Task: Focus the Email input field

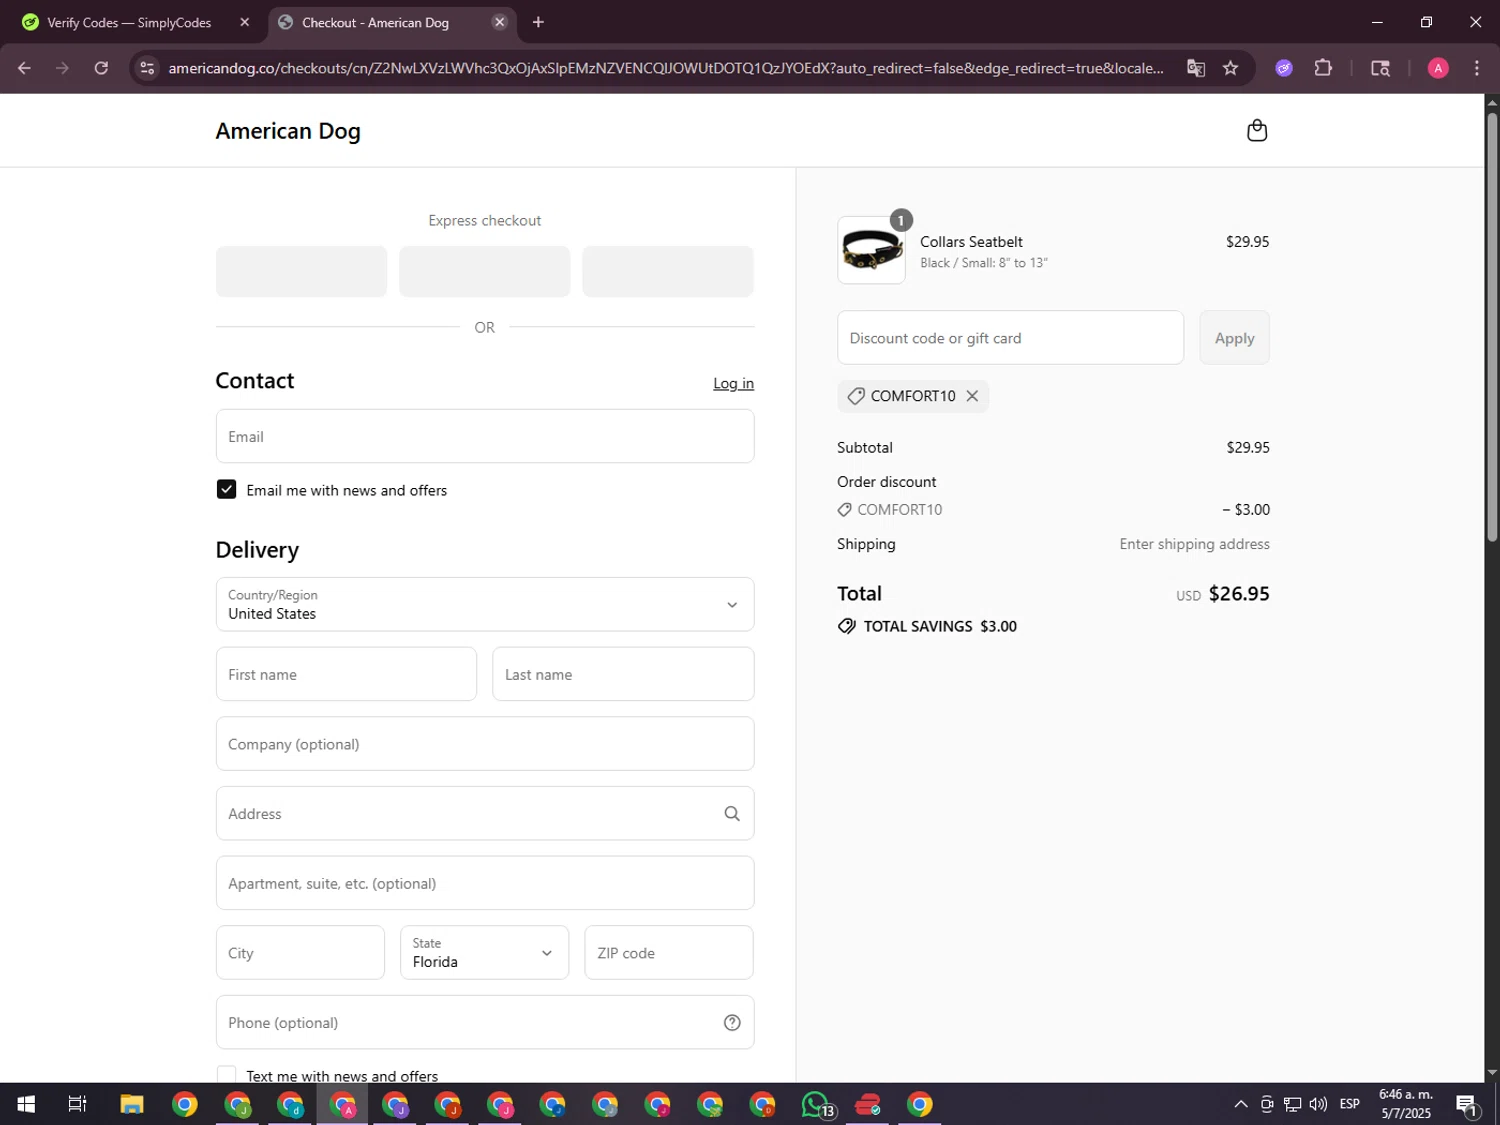Action: coord(485,436)
